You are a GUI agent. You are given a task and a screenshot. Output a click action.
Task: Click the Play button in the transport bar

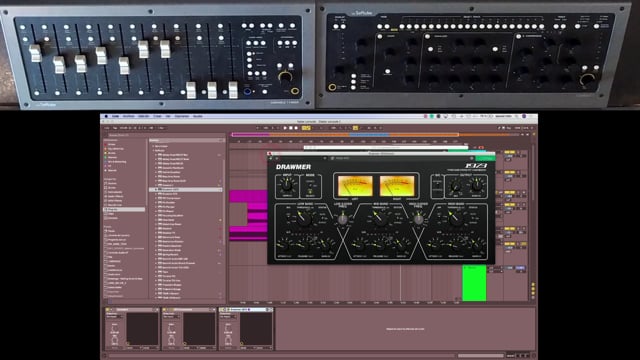(285, 128)
